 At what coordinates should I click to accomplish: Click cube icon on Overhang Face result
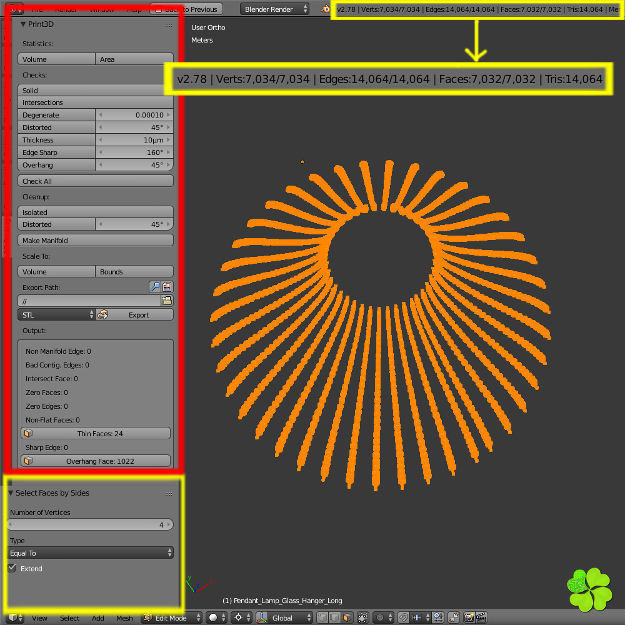coord(28,461)
